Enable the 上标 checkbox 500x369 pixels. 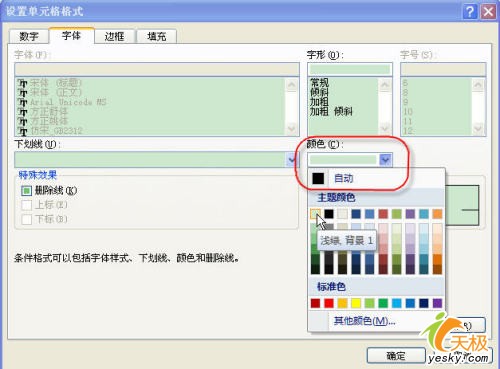click(26, 205)
